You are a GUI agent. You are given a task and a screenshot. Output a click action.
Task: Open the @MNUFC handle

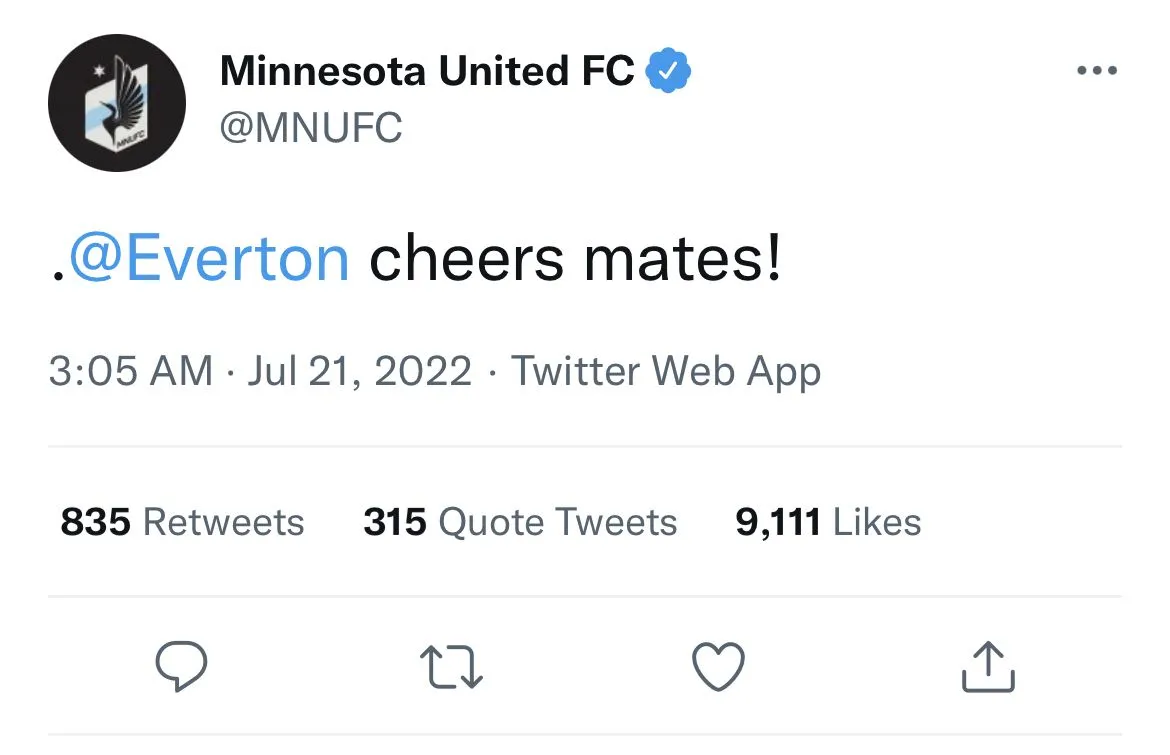[x=311, y=128]
